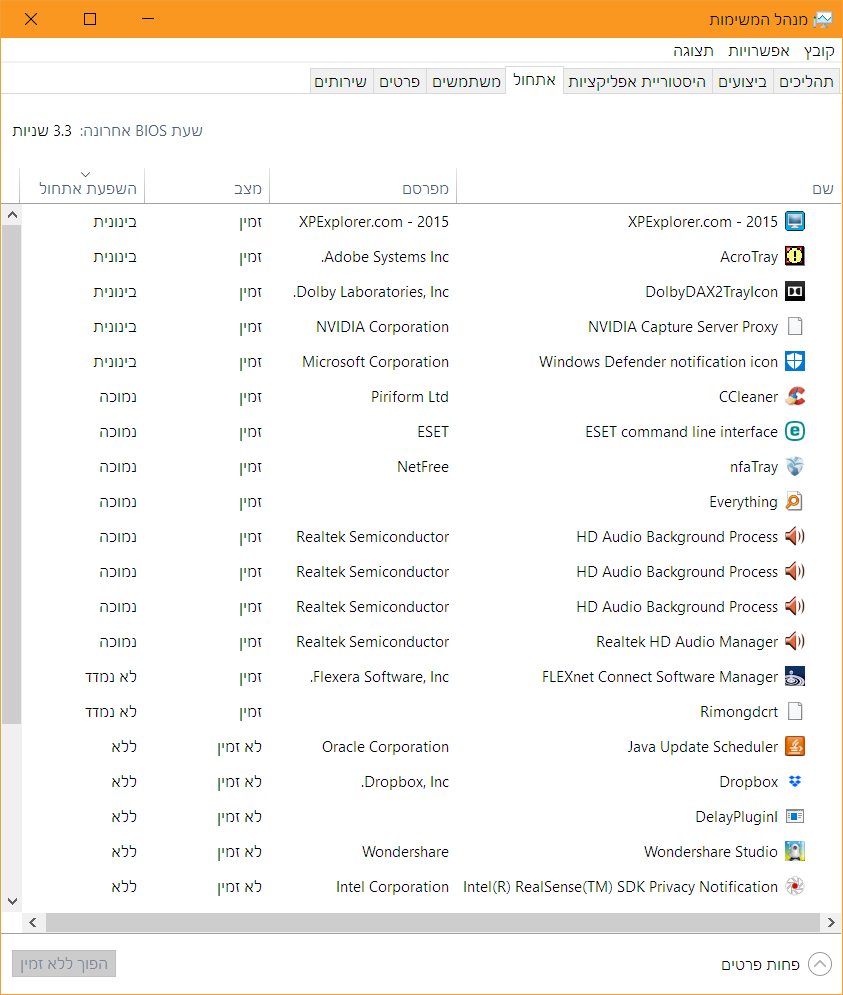Switch to the Services tab (שירותים)

(x=341, y=82)
